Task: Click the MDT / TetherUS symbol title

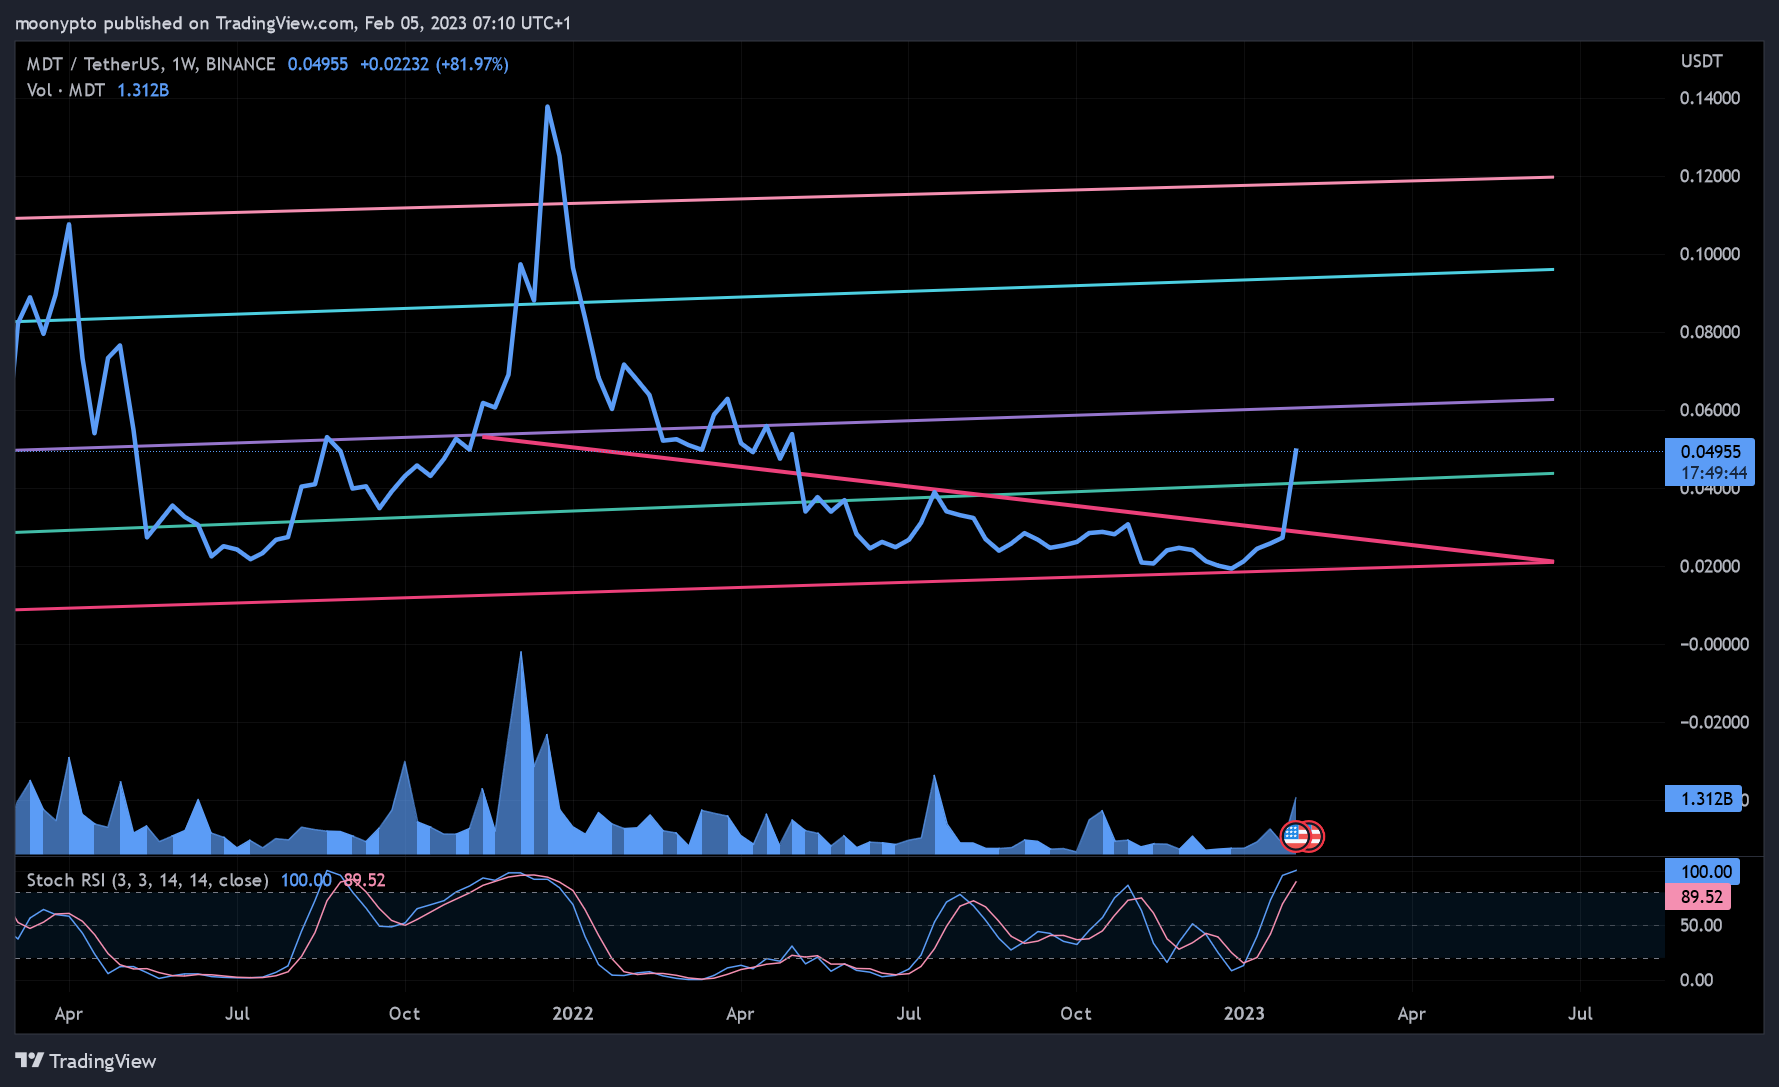Action: (150, 64)
